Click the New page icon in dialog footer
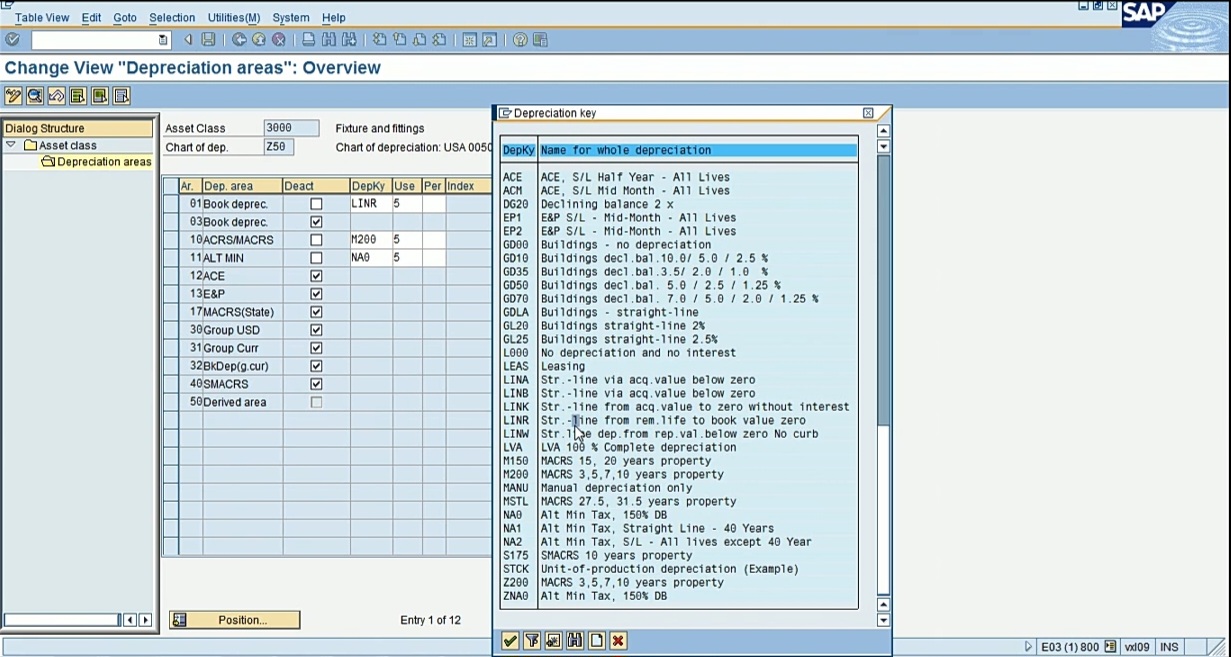Viewport: 1231px width, 657px height. coord(597,641)
